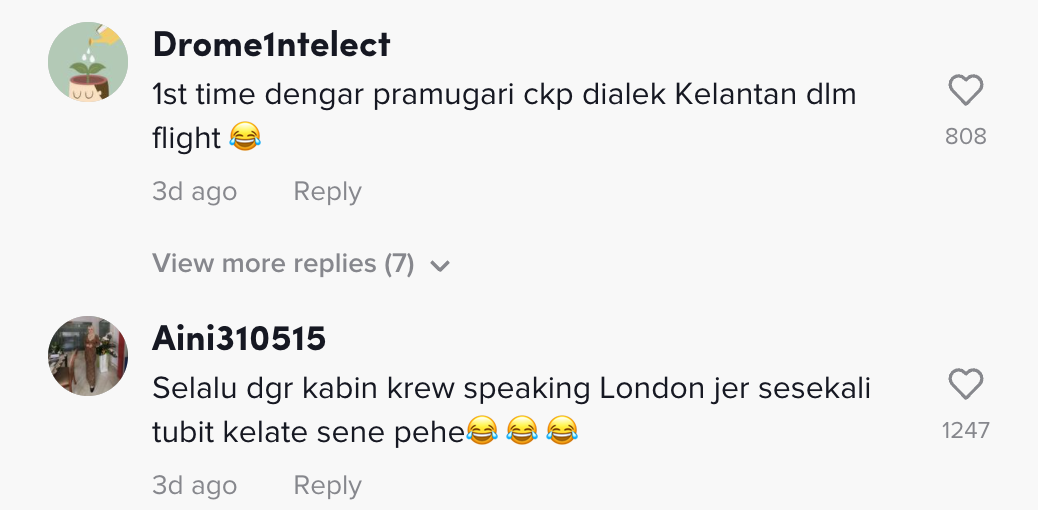Viewport: 1038px width, 510px height.
Task: Click the middle laughing emoji in Aini310515's comment
Action: coord(522,432)
